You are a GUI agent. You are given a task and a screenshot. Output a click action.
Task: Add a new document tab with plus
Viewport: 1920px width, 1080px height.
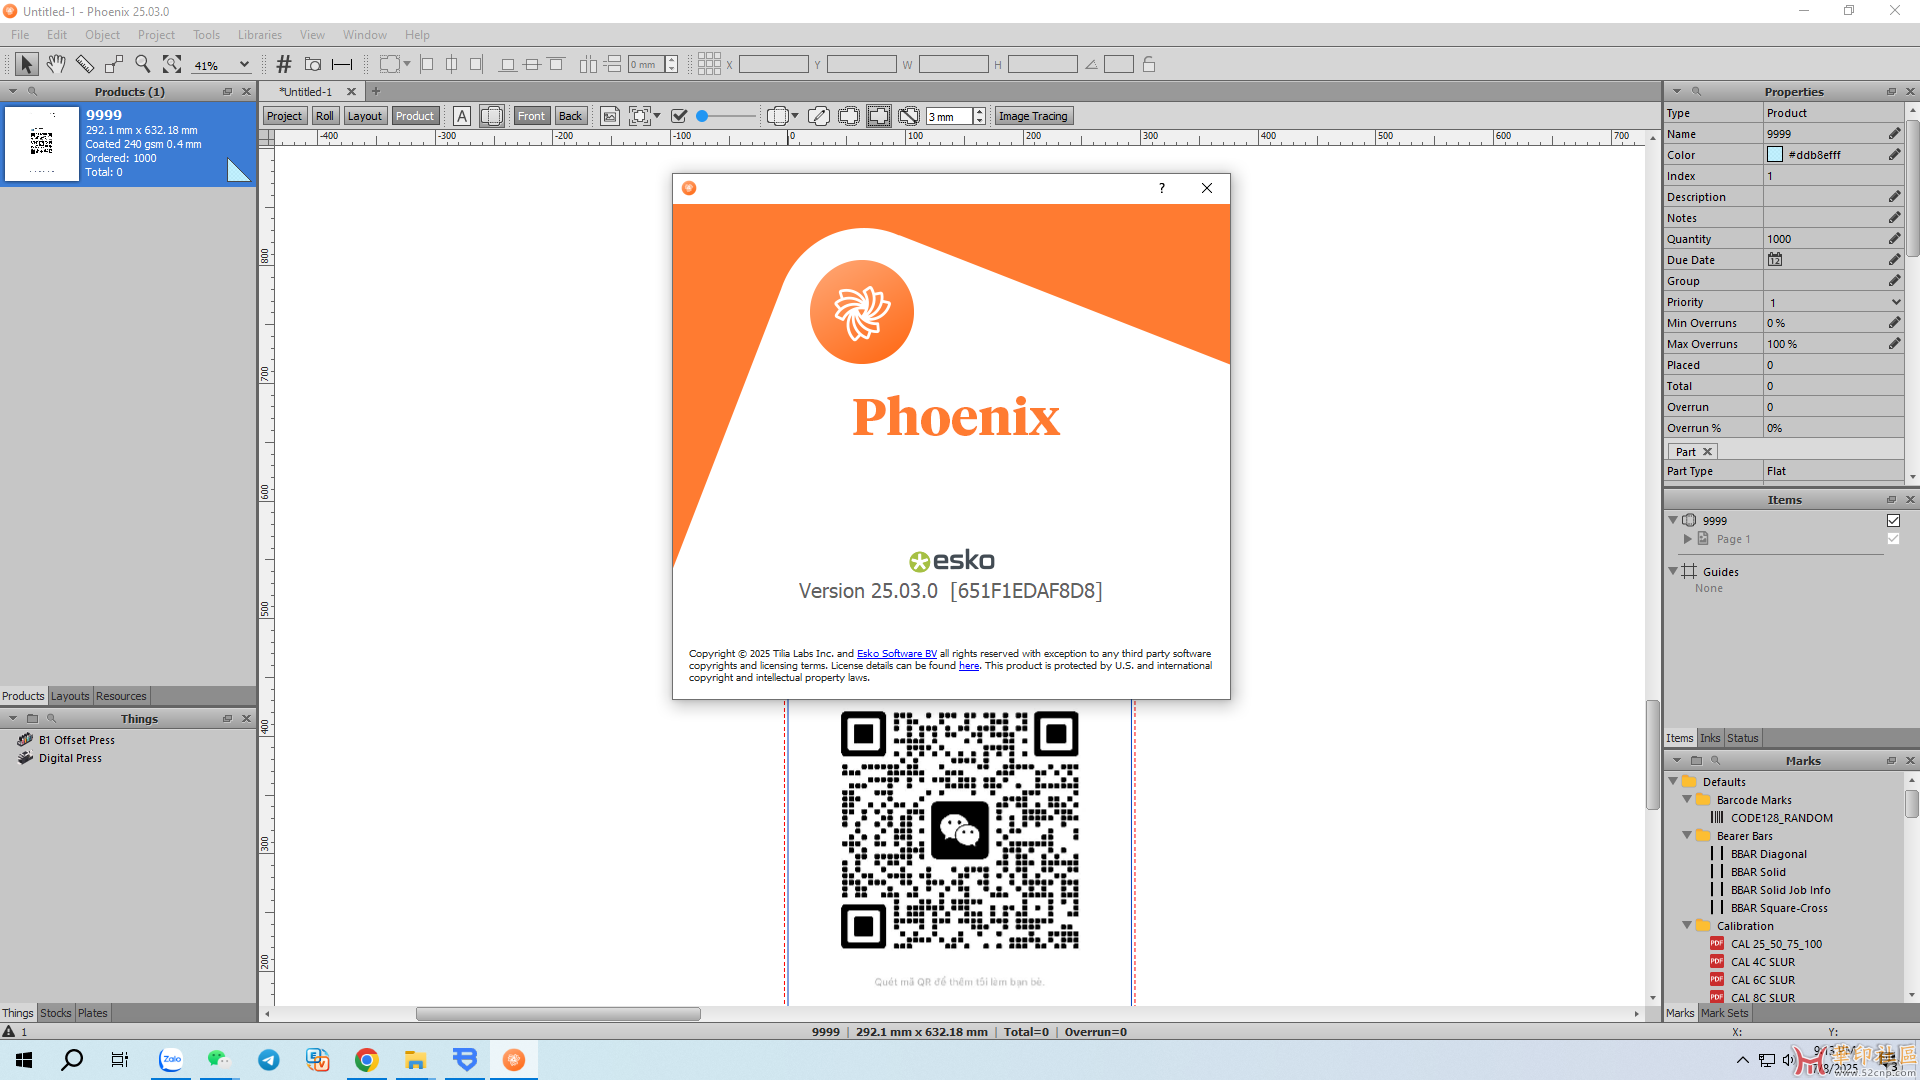[x=376, y=91]
